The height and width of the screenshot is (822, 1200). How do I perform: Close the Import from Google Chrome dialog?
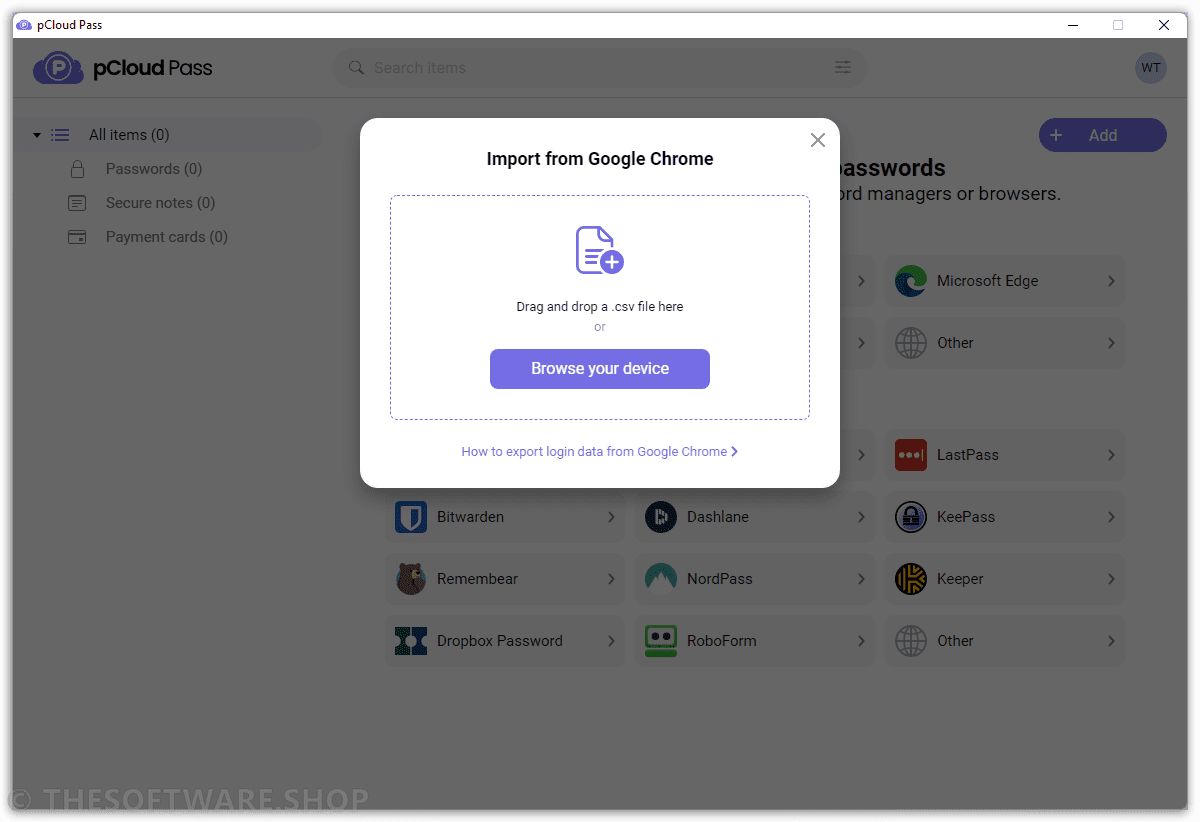(x=818, y=140)
